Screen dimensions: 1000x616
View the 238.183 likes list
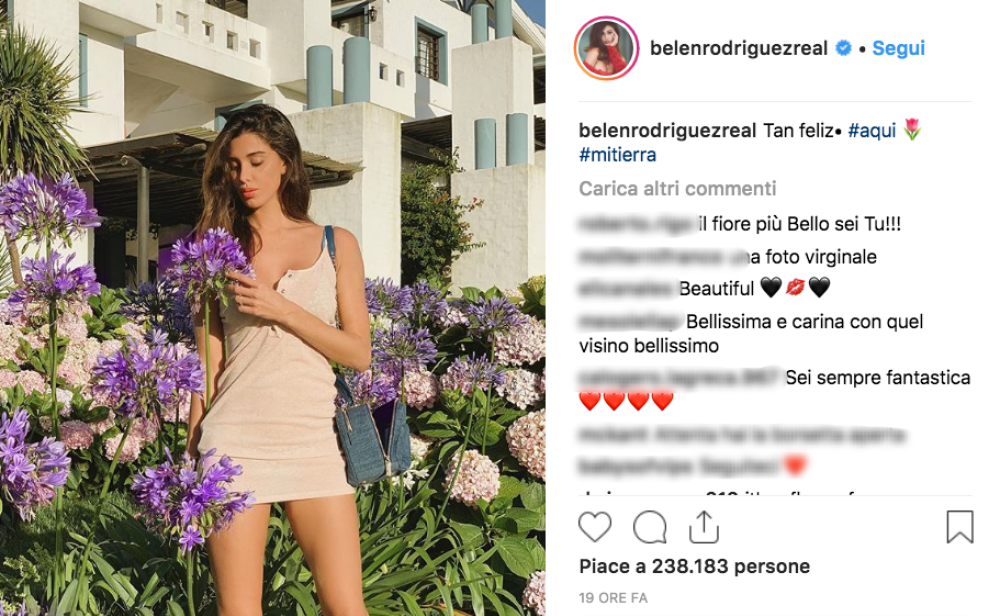tap(695, 566)
